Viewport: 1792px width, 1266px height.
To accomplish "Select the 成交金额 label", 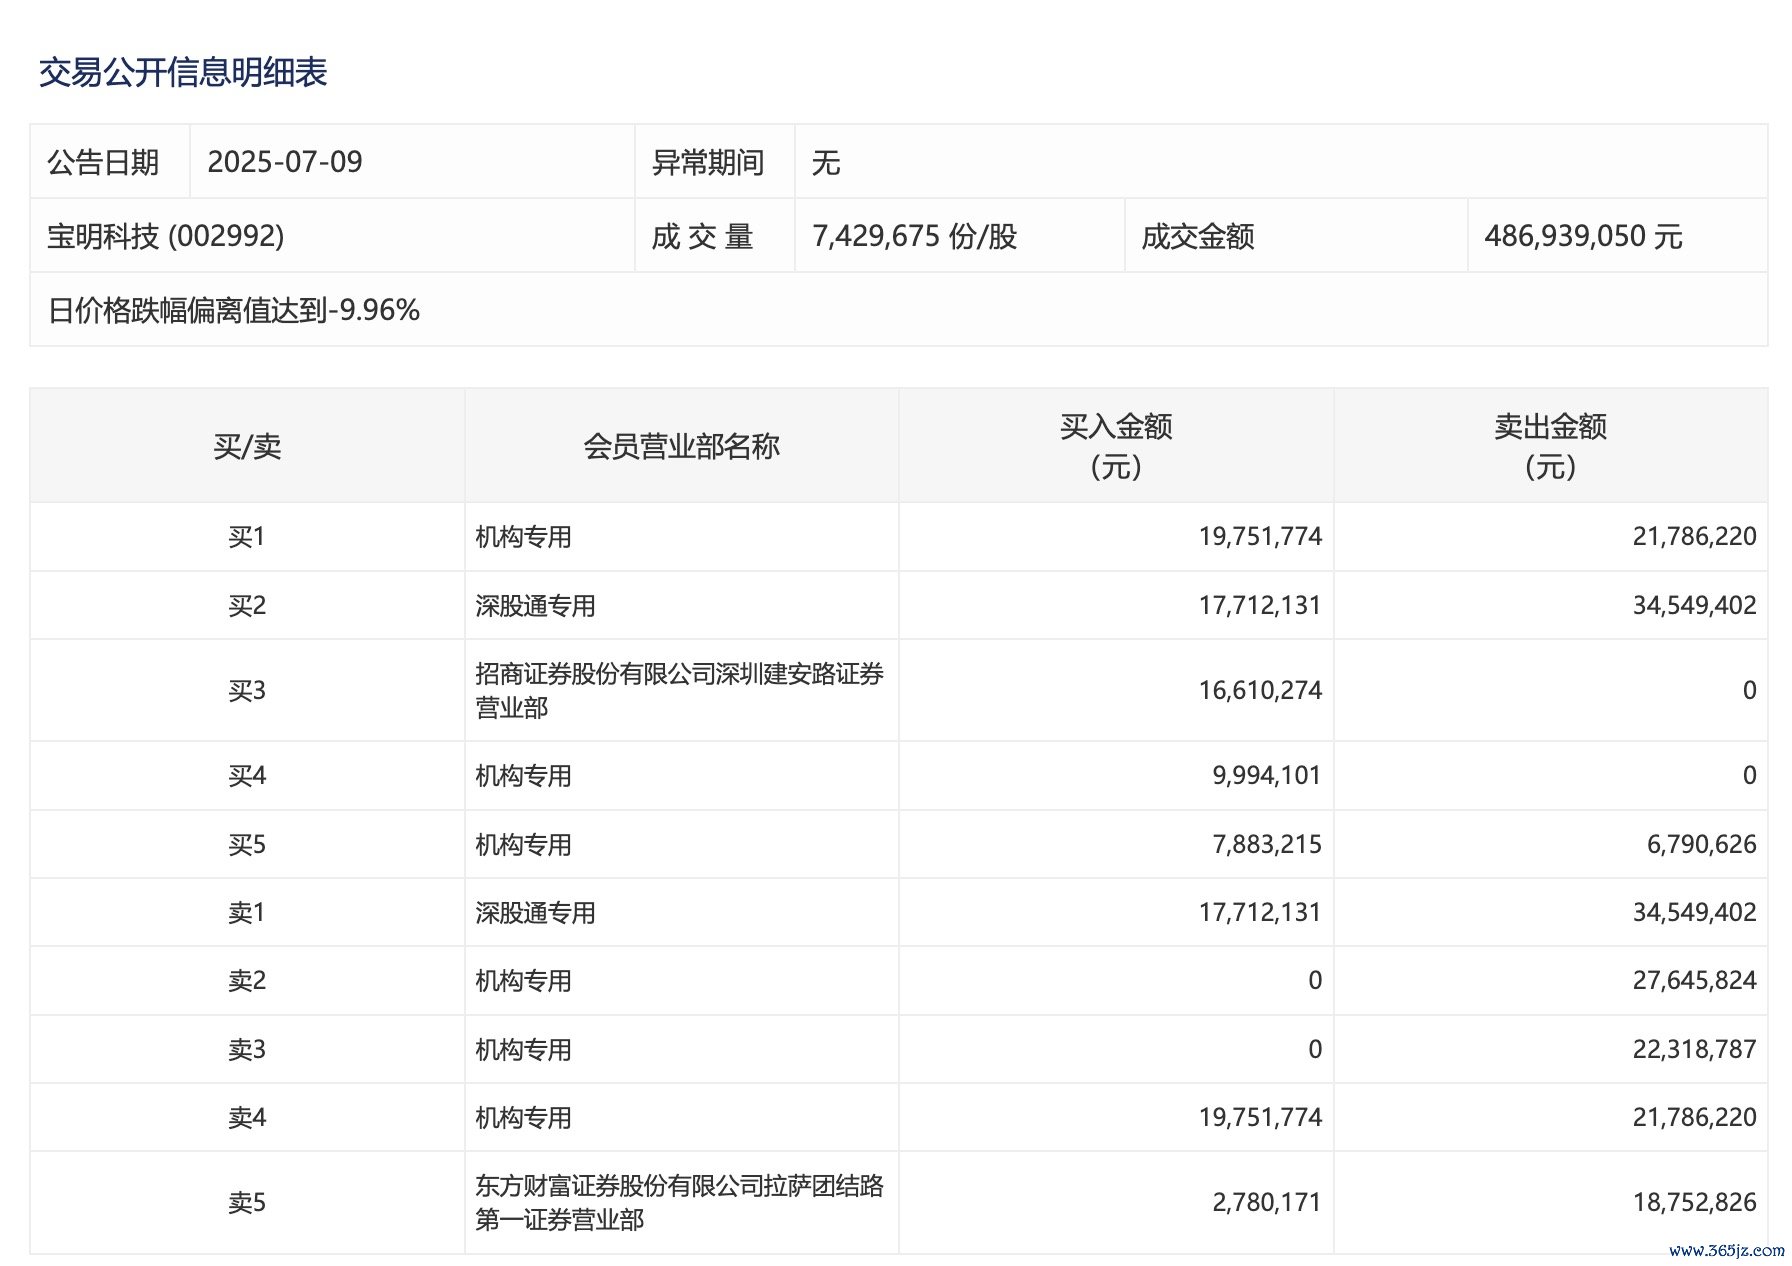I will click(x=1198, y=236).
